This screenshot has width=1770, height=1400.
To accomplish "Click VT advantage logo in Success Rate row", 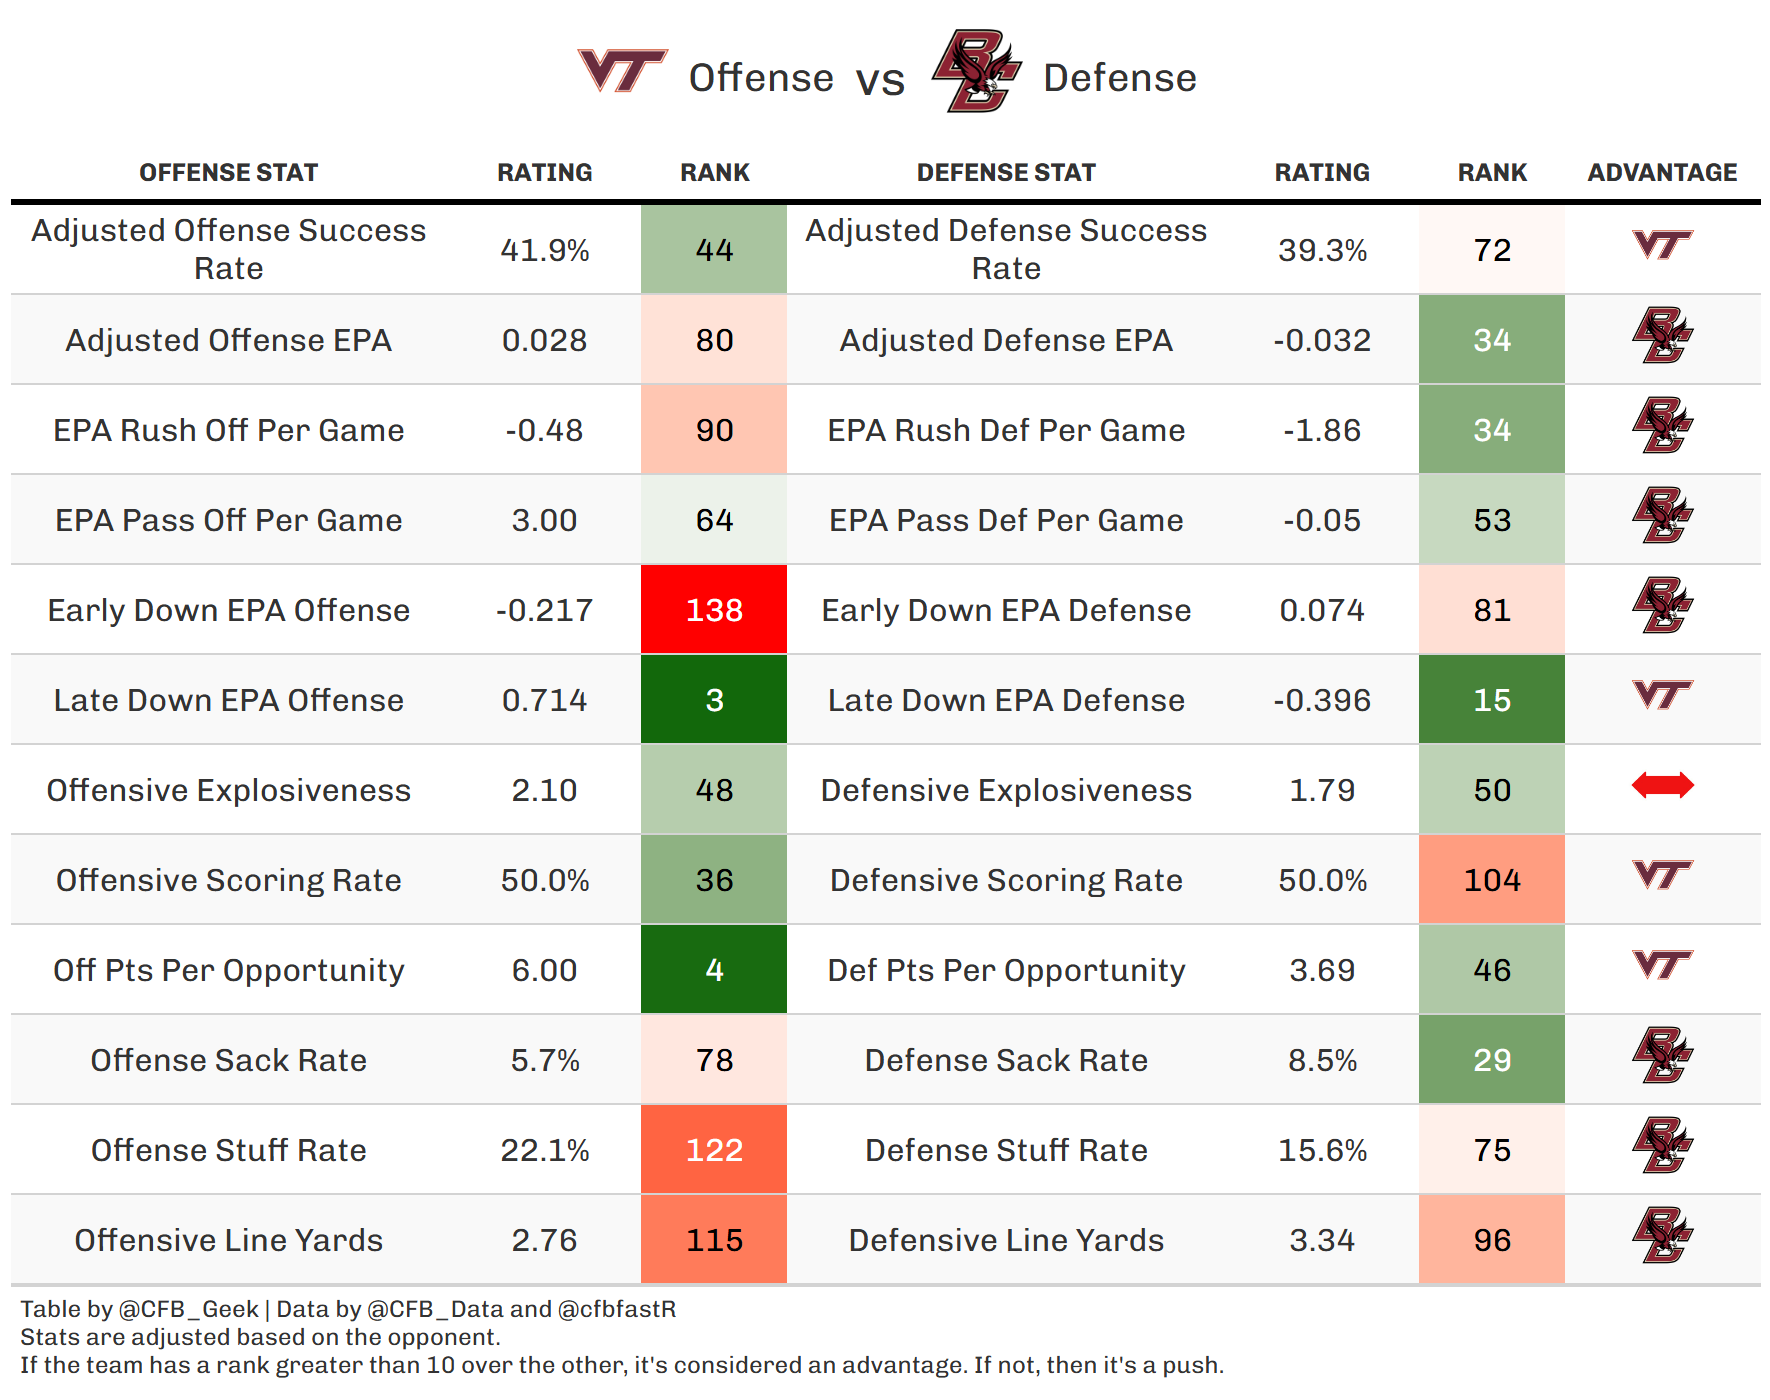I will (x=1662, y=245).
